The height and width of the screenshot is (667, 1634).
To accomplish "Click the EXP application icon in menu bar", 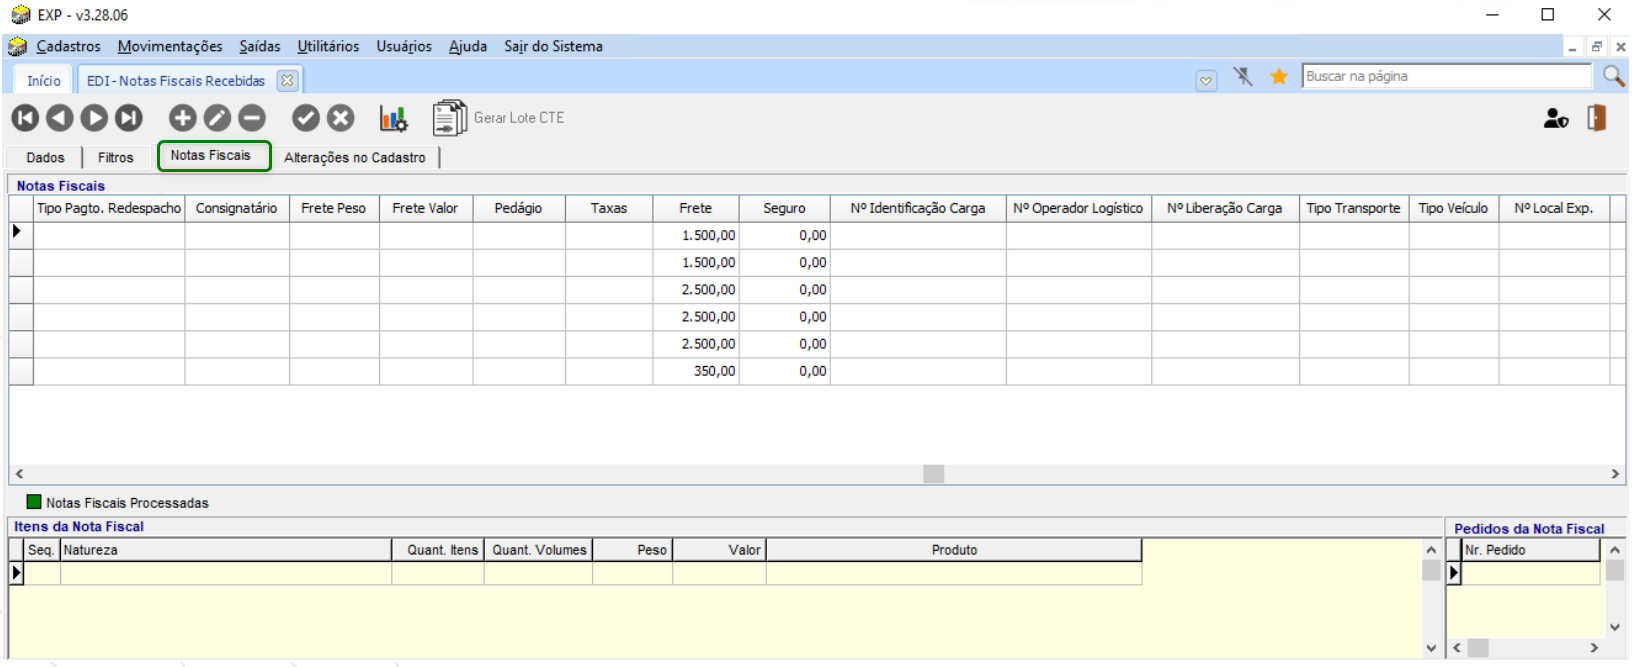I will (17, 46).
